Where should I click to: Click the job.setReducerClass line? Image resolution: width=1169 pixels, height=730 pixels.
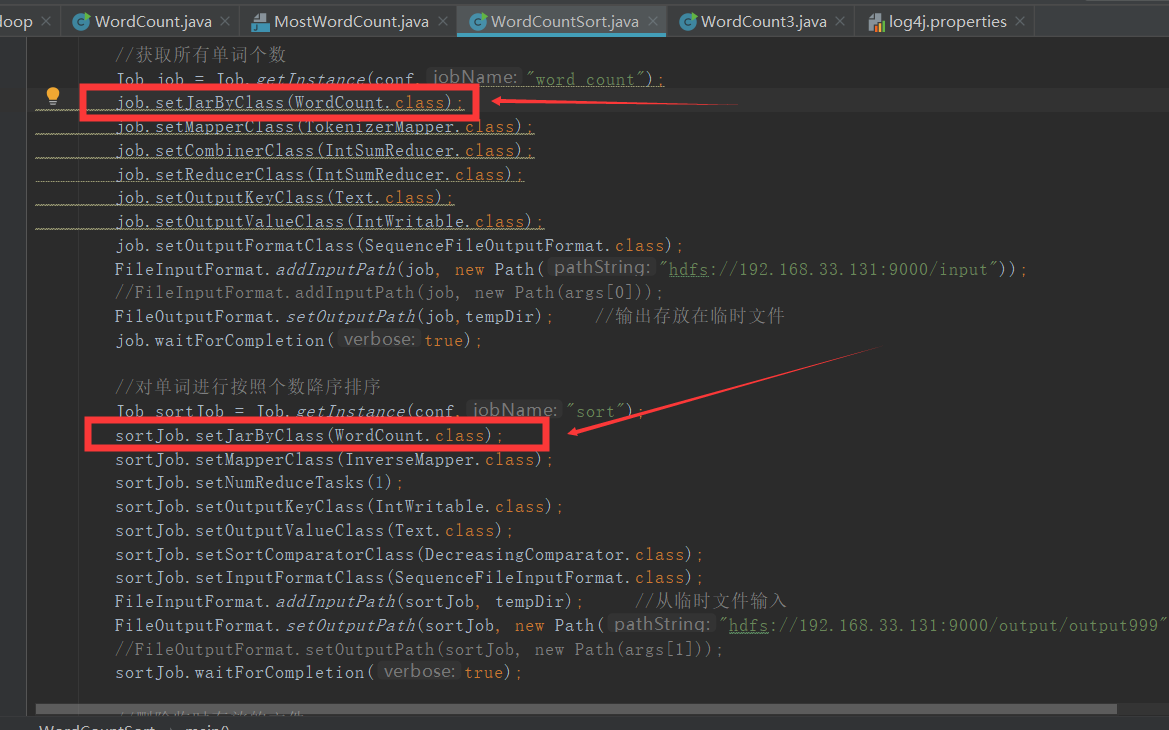319,174
